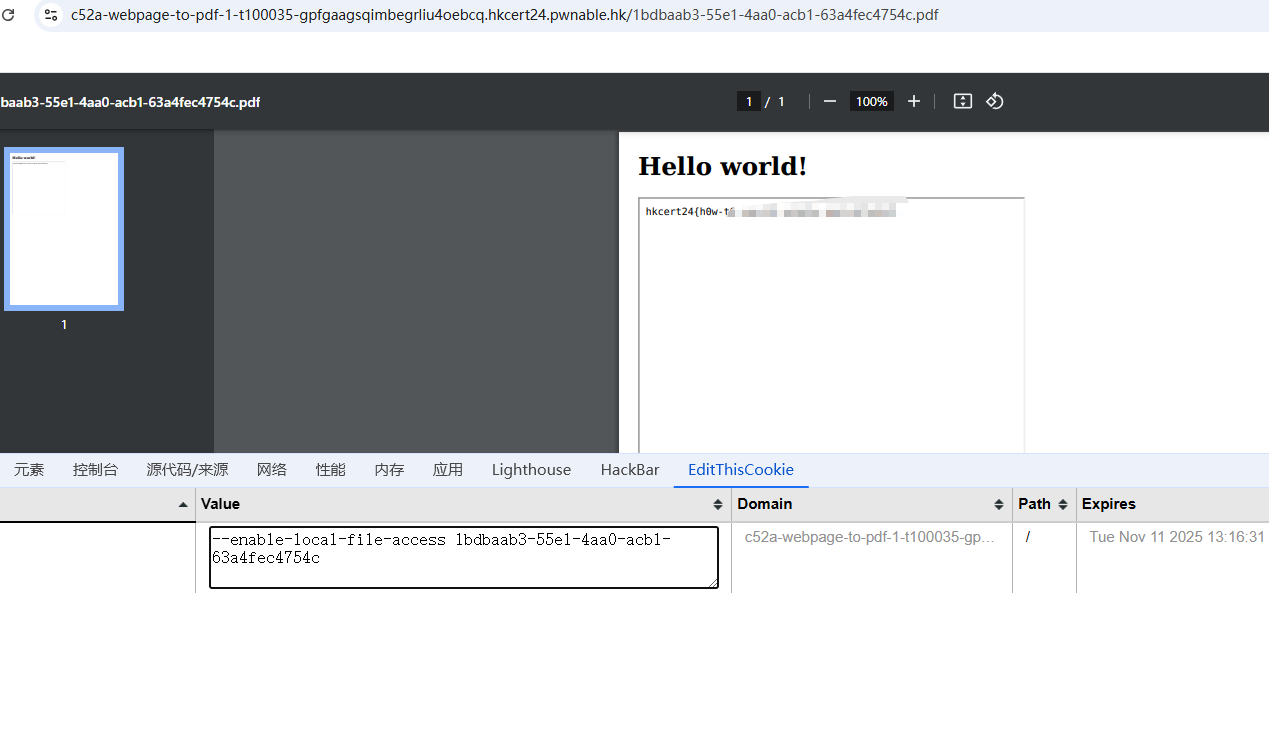Sort cookies by Domain column arrows
Screen dimensions: 1269x732
pos(998,504)
